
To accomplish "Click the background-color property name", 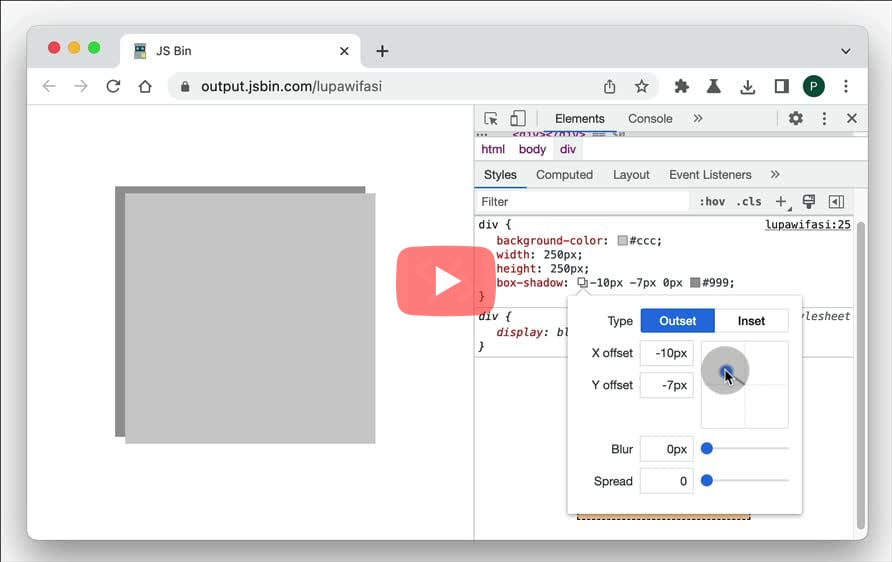I will click(x=550, y=241).
